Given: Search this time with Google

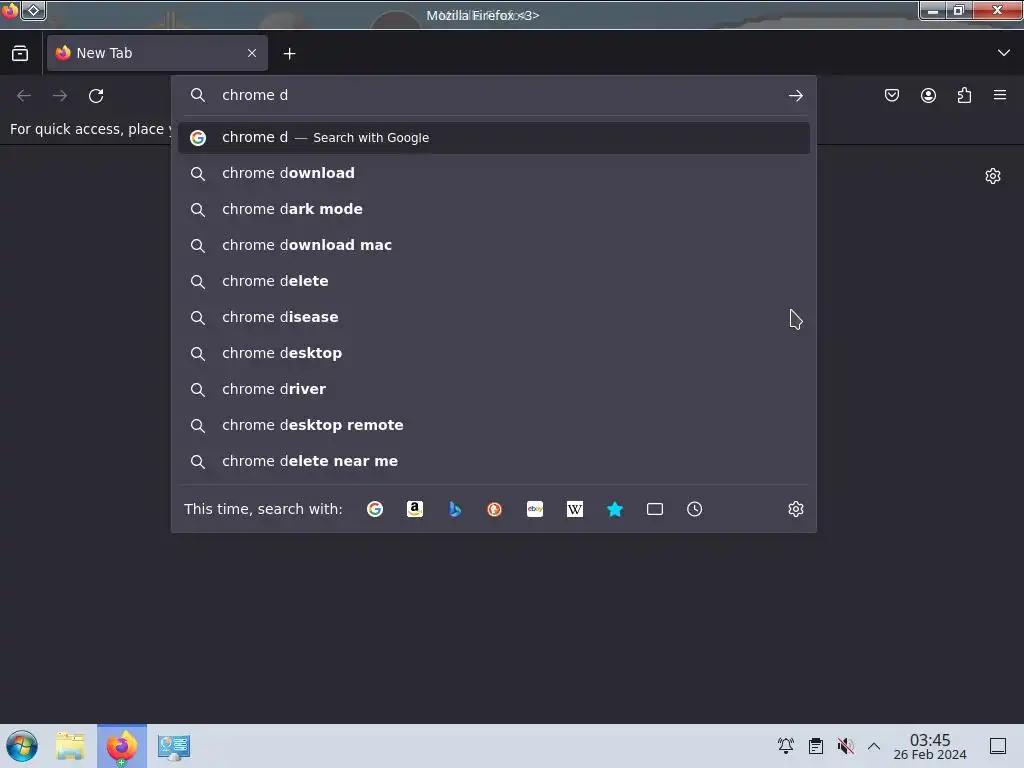Looking at the screenshot, I should click(x=375, y=509).
